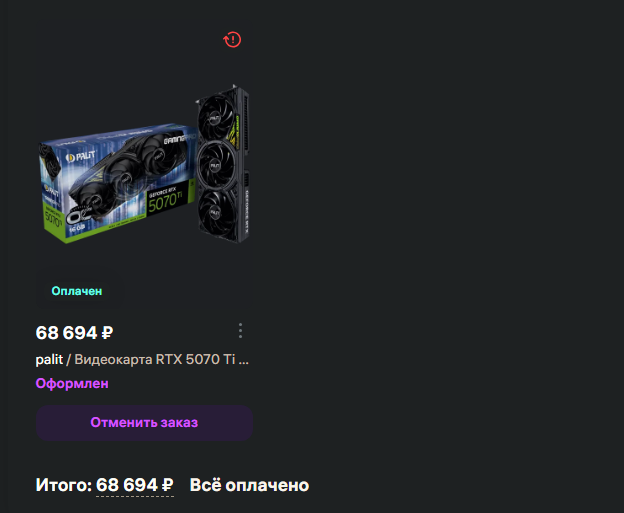
Task: Click the top fan of the graphics card
Action: tap(214, 117)
